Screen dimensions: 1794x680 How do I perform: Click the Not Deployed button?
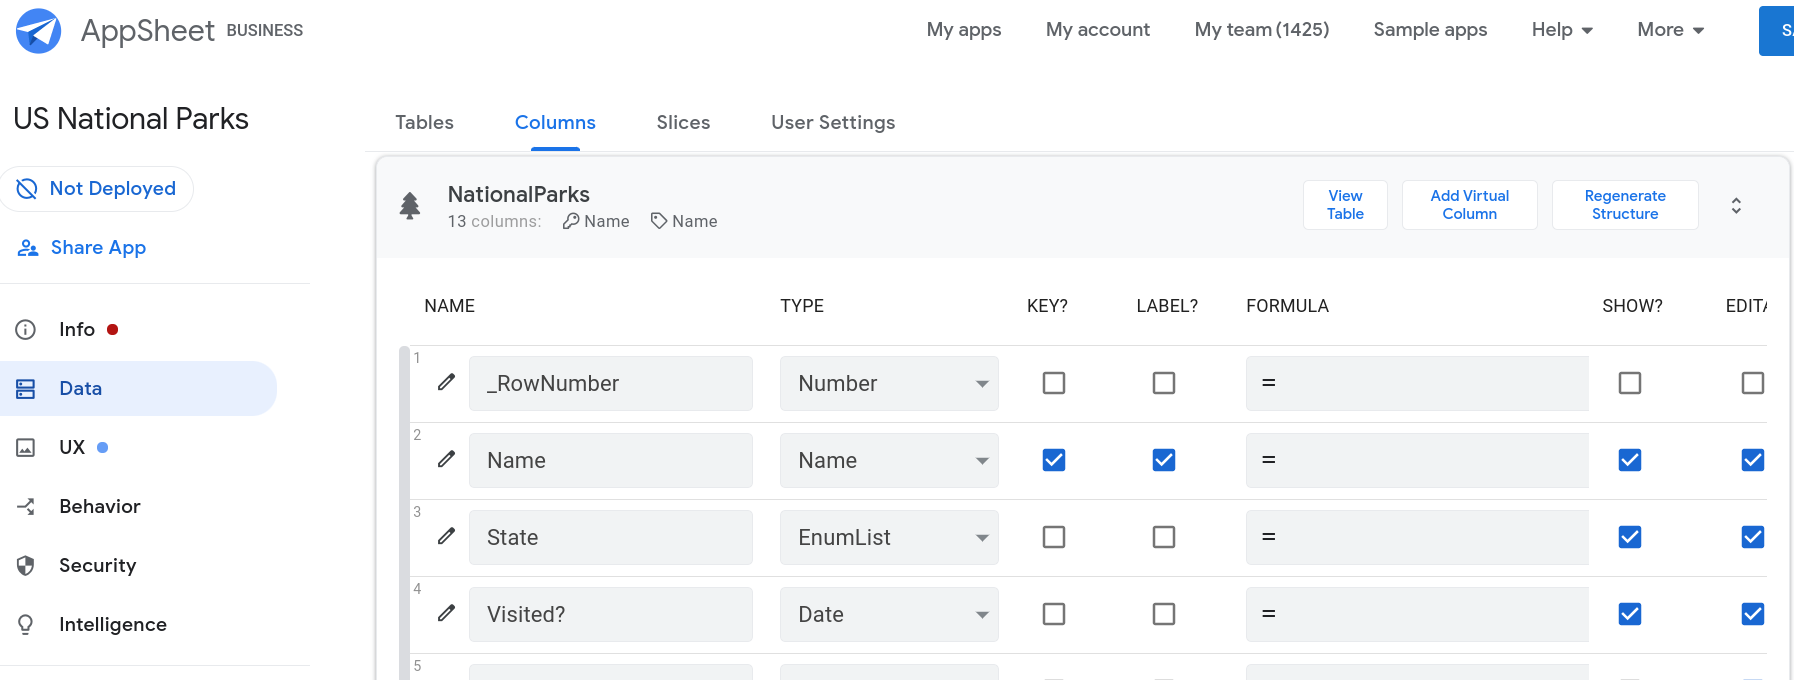point(97,189)
